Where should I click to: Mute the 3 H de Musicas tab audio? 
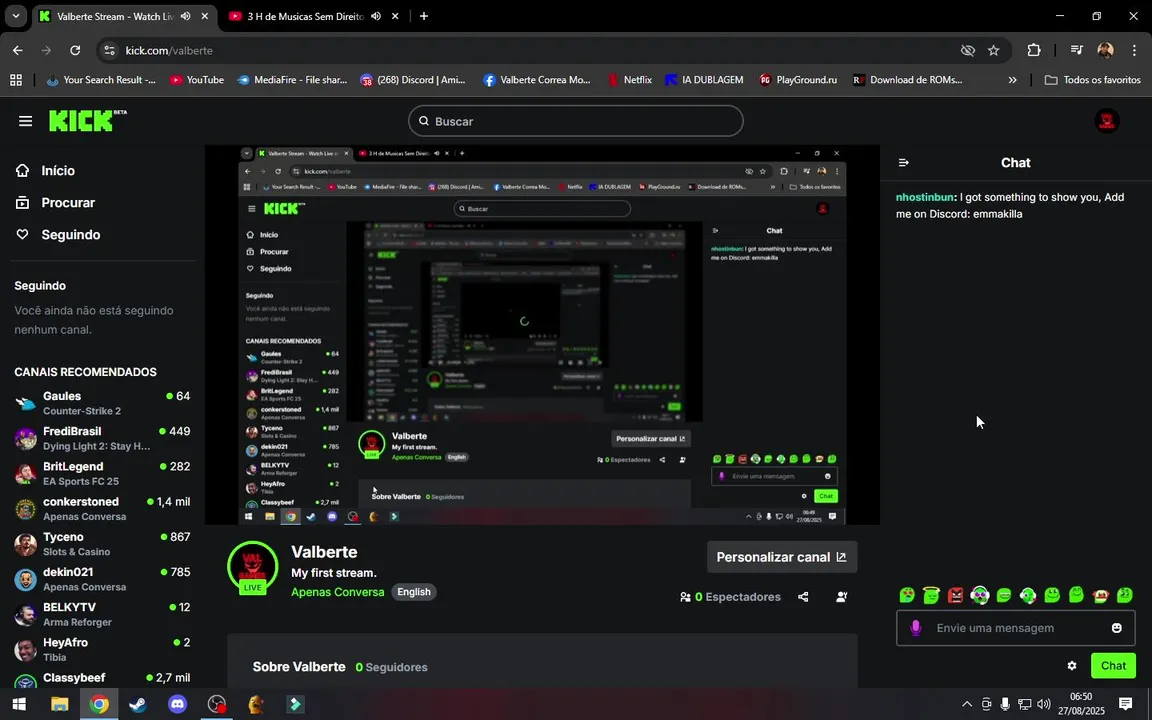tap(376, 16)
